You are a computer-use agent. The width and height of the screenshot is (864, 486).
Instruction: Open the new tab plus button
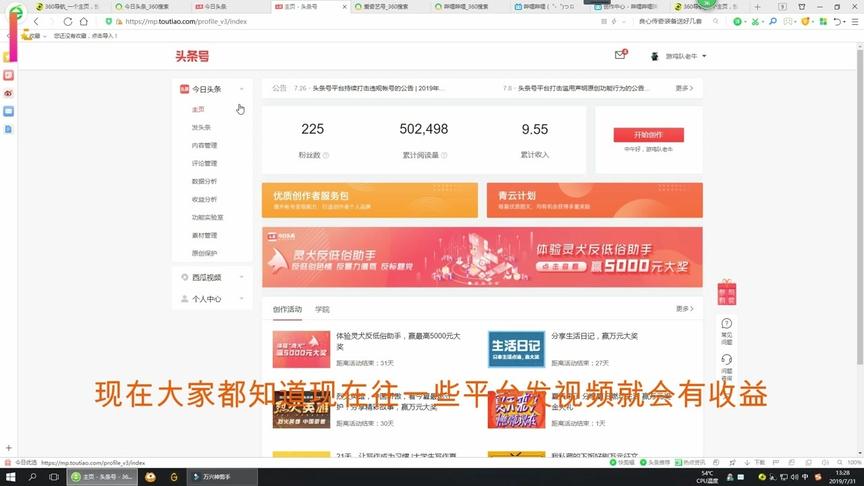tap(757, 7)
